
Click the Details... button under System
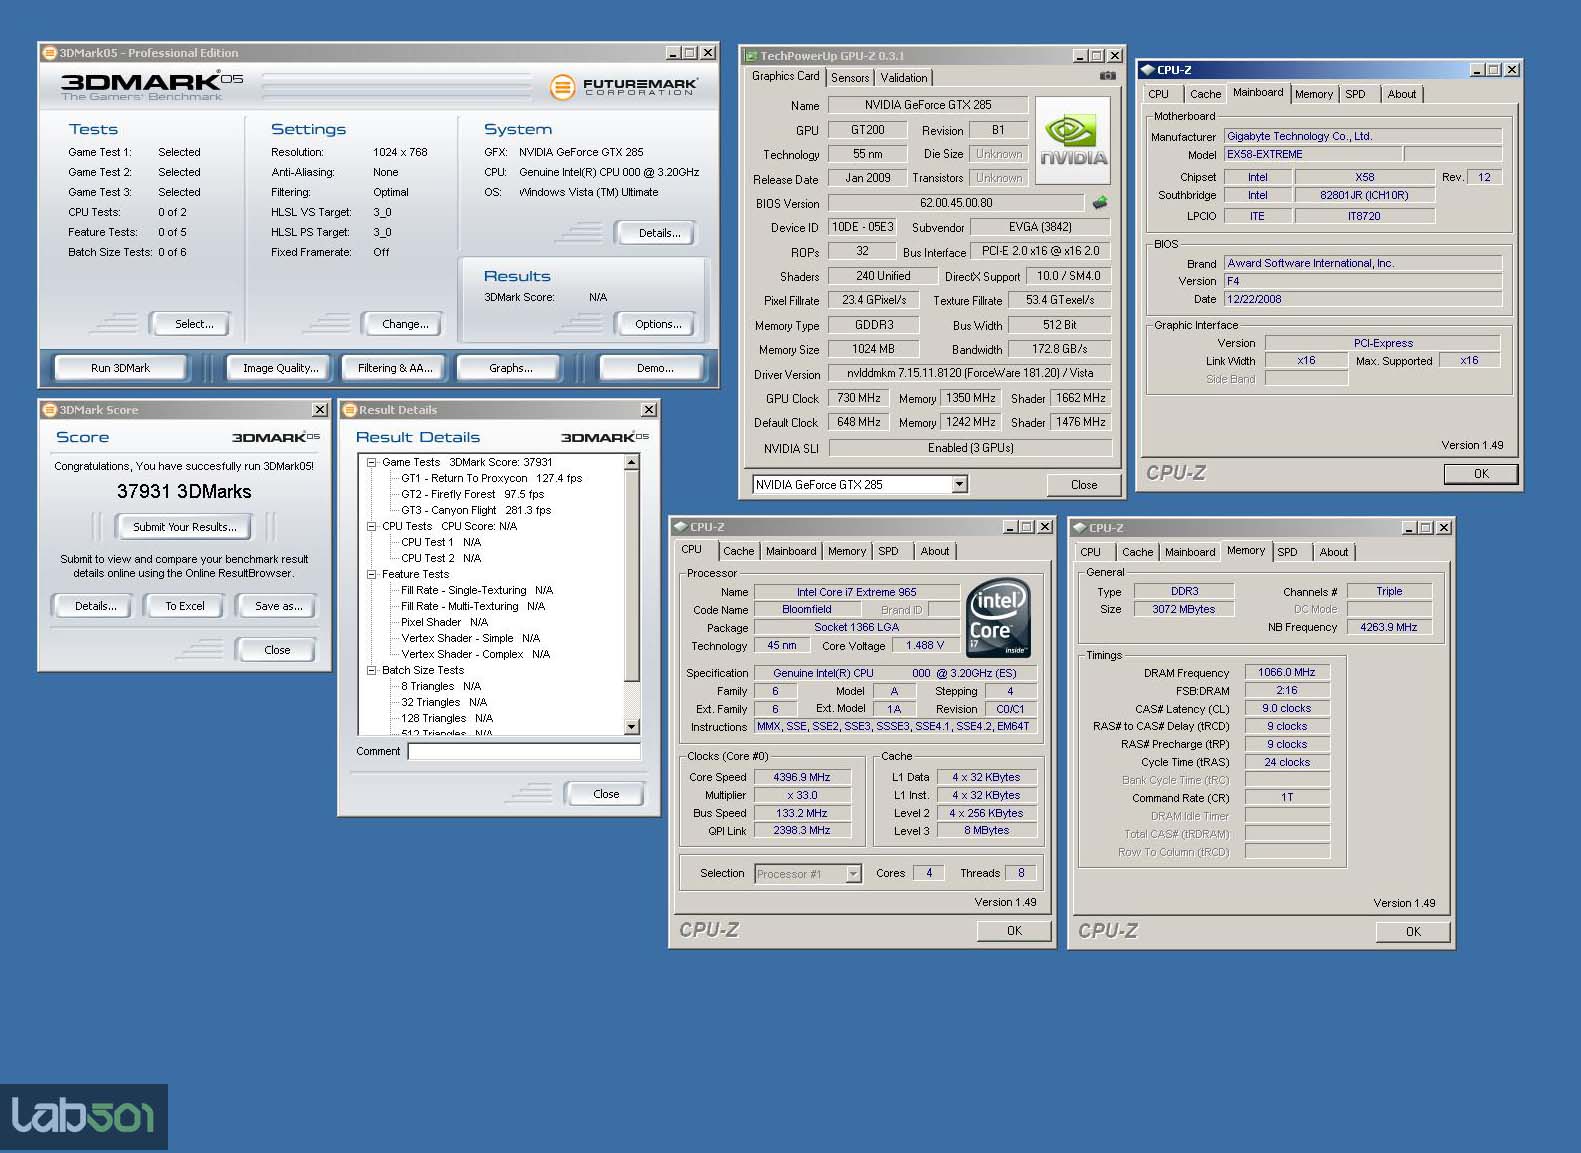click(x=659, y=233)
